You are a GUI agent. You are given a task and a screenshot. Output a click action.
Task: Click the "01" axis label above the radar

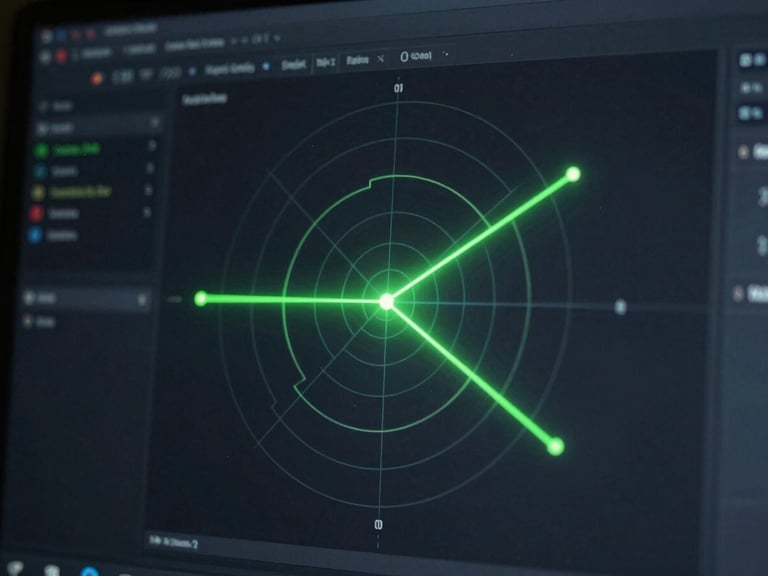click(x=399, y=88)
